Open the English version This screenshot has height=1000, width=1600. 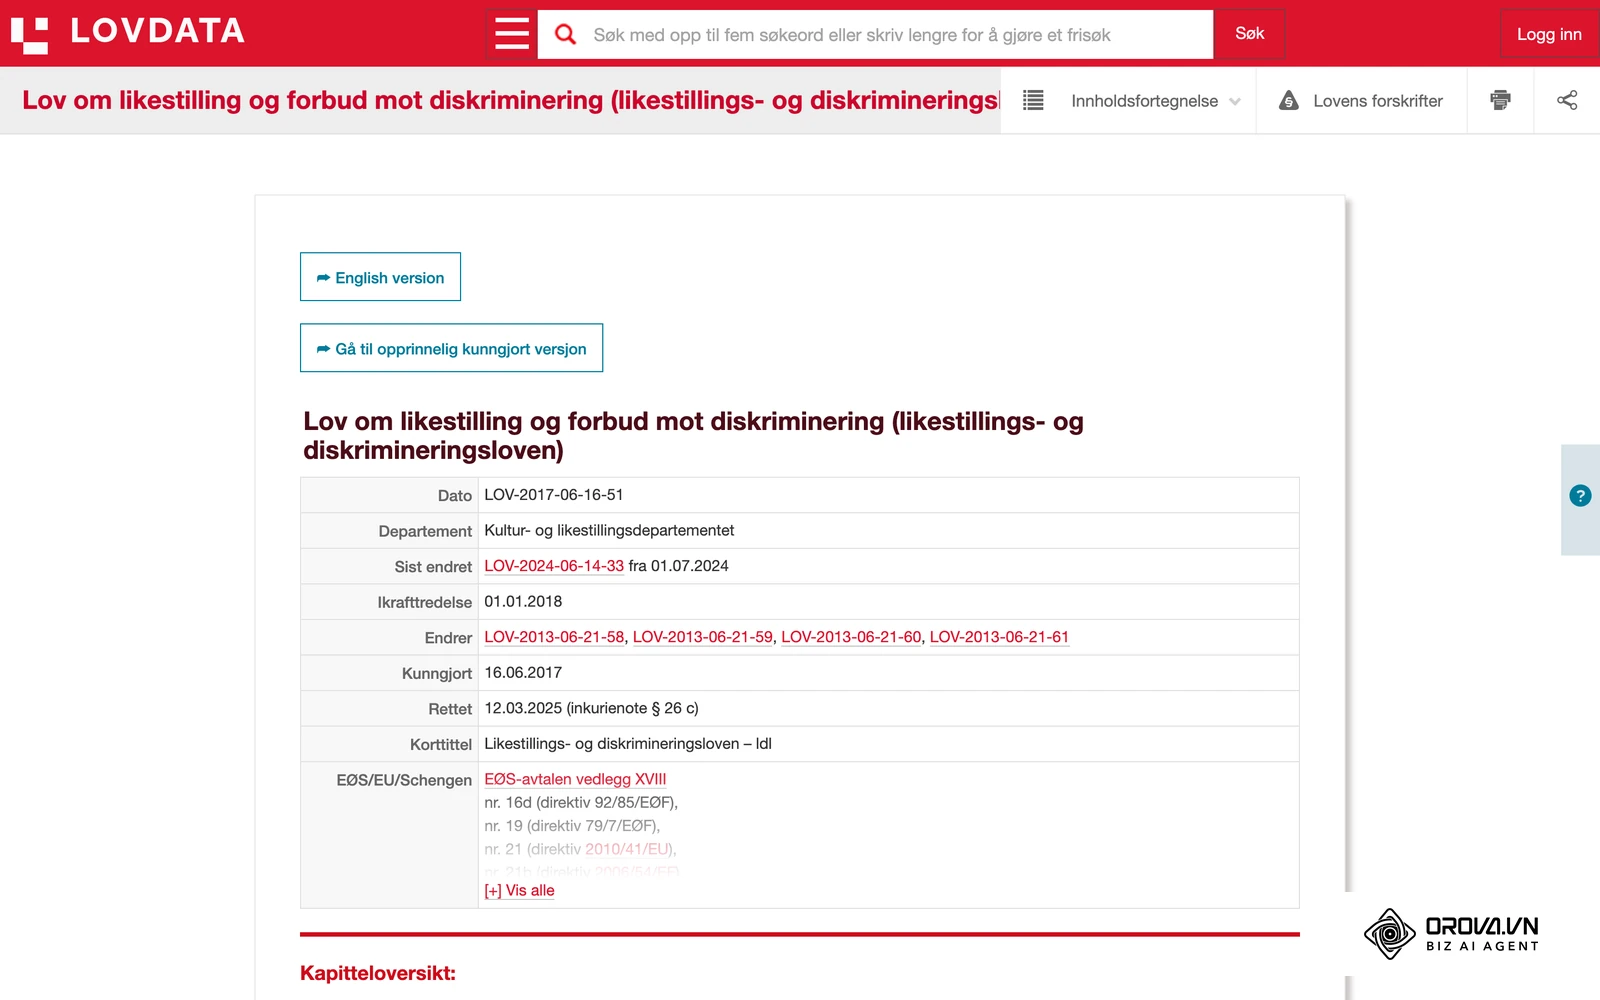[380, 277]
